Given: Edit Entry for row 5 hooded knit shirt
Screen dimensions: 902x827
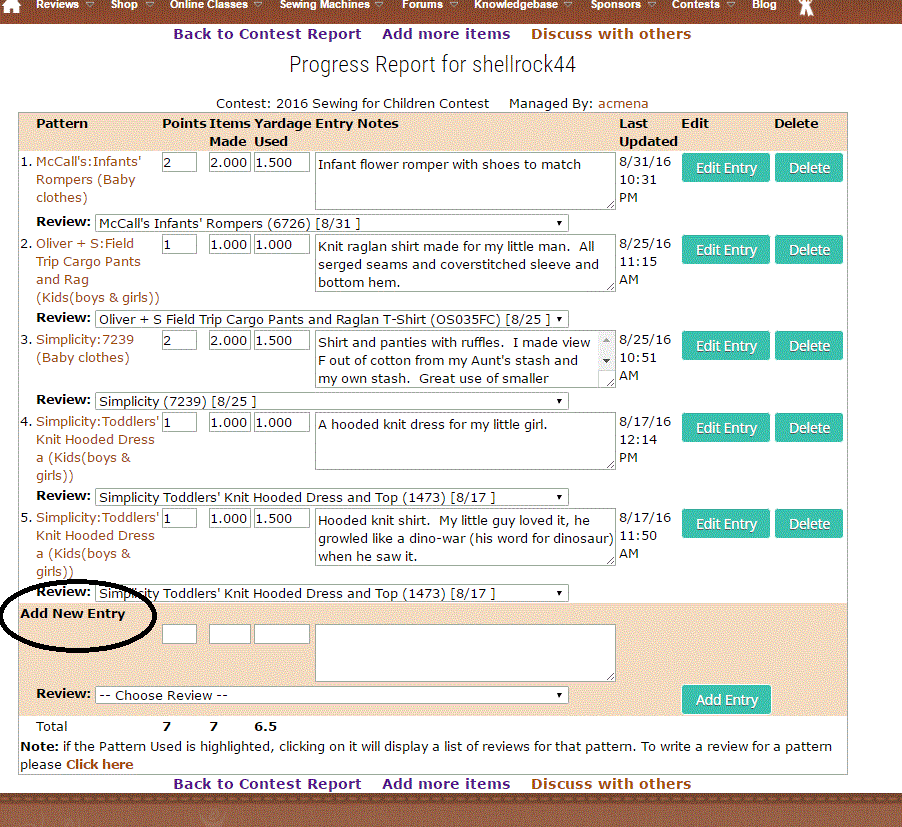Looking at the screenshot, I should point(726,524).
